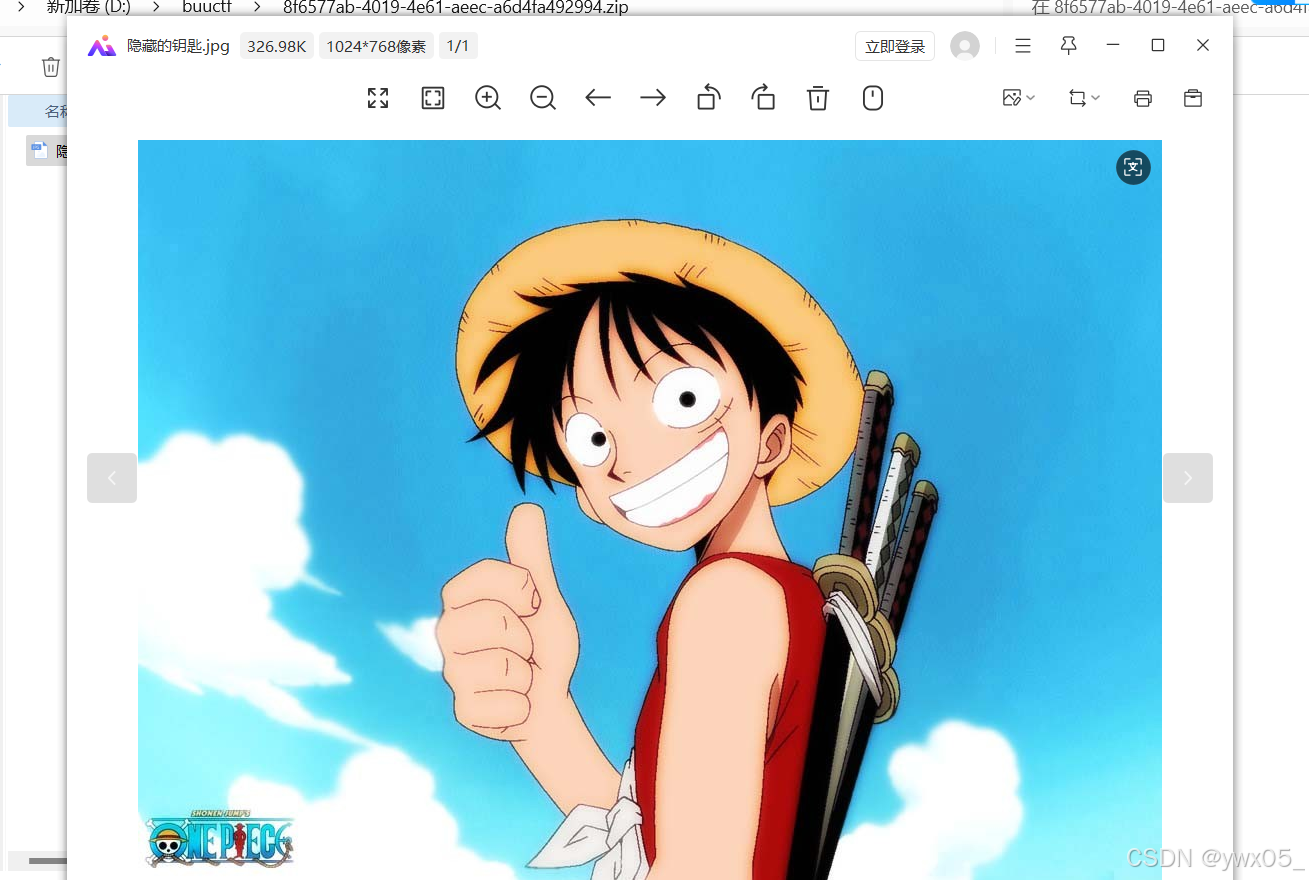Open the toolbox briefcase icon
The height and width of the screenshot is (880, 1309).
1193,98
